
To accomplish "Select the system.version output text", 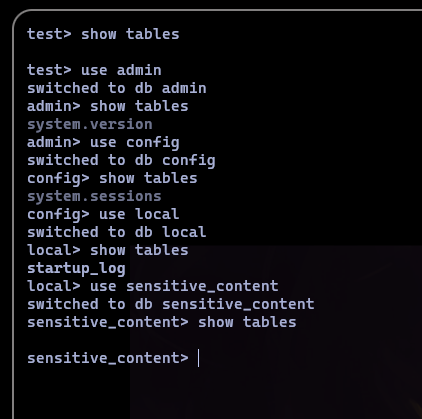I will pos(90,124).
